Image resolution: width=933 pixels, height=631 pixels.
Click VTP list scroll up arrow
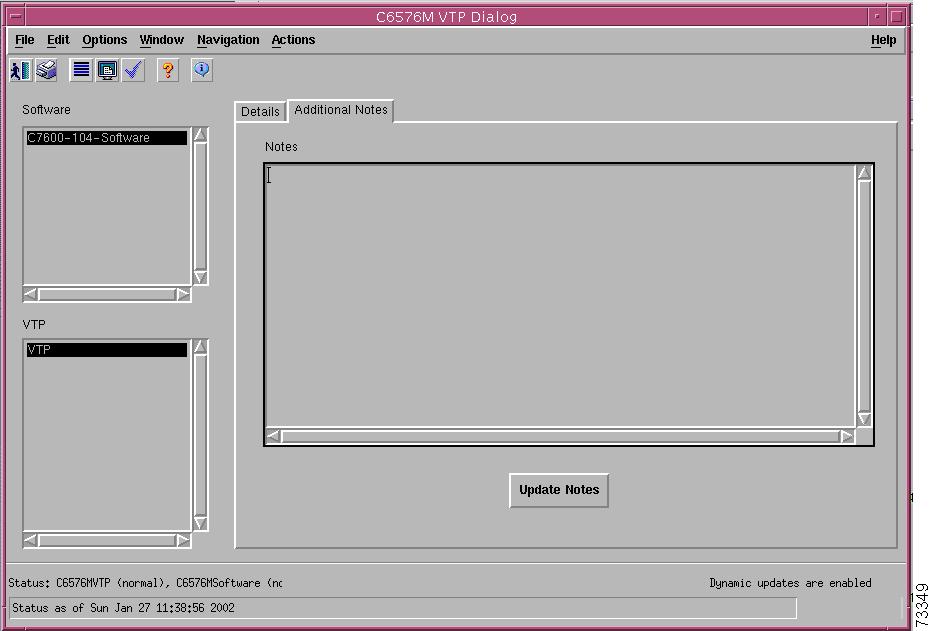(201, 347)
